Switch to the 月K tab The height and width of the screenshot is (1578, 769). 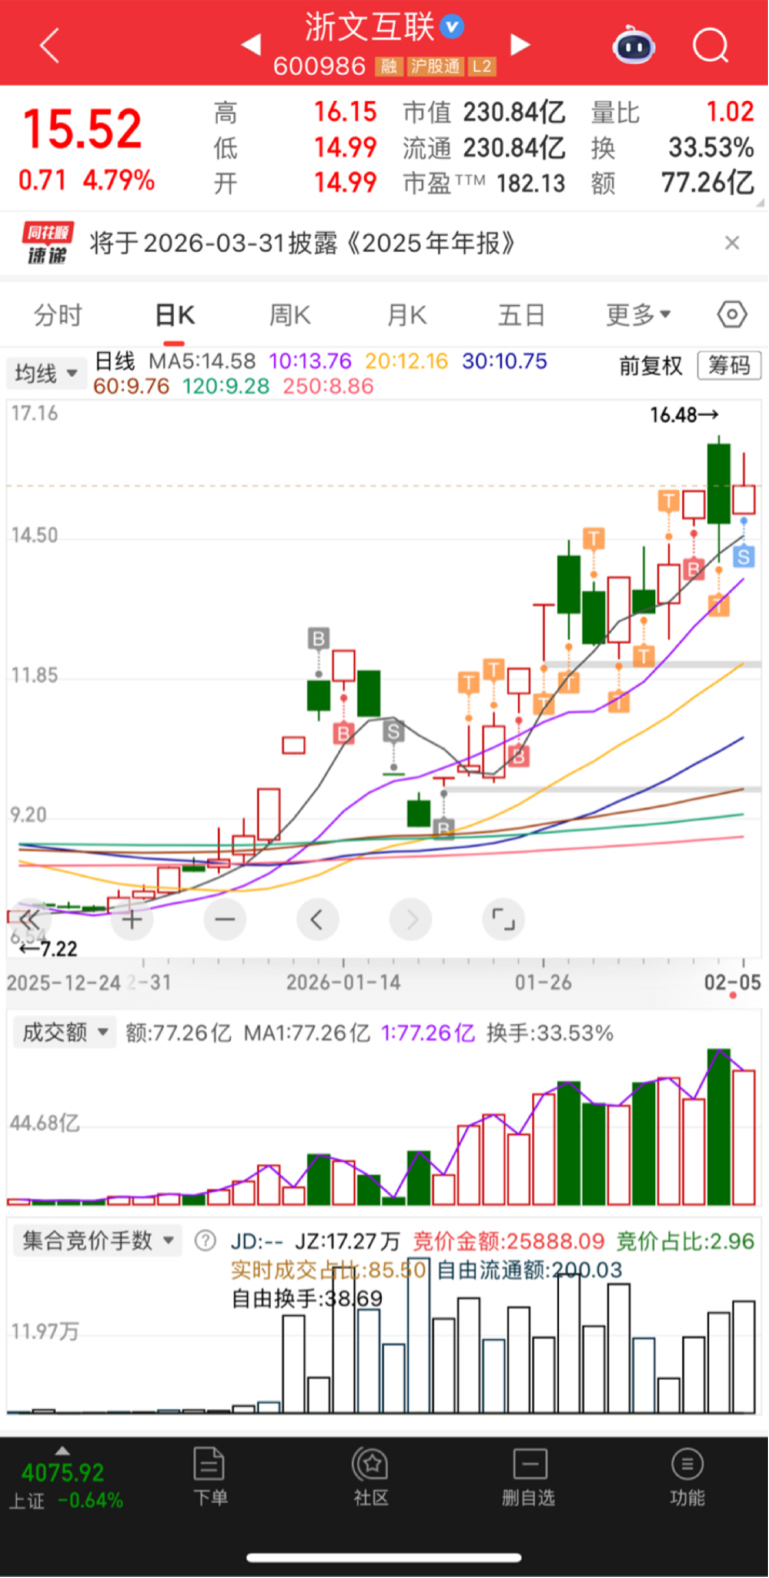click(x=407, y=316)
